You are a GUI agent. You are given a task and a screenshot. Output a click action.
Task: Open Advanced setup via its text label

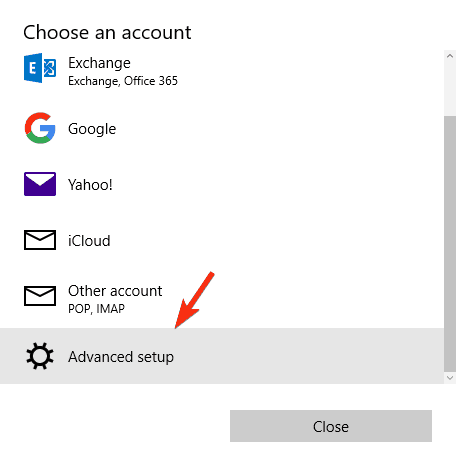121,357
